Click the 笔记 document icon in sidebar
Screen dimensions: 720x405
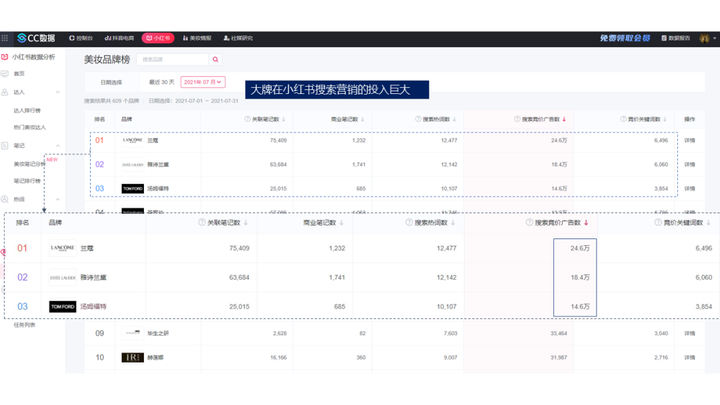click(x=5, y=146)
